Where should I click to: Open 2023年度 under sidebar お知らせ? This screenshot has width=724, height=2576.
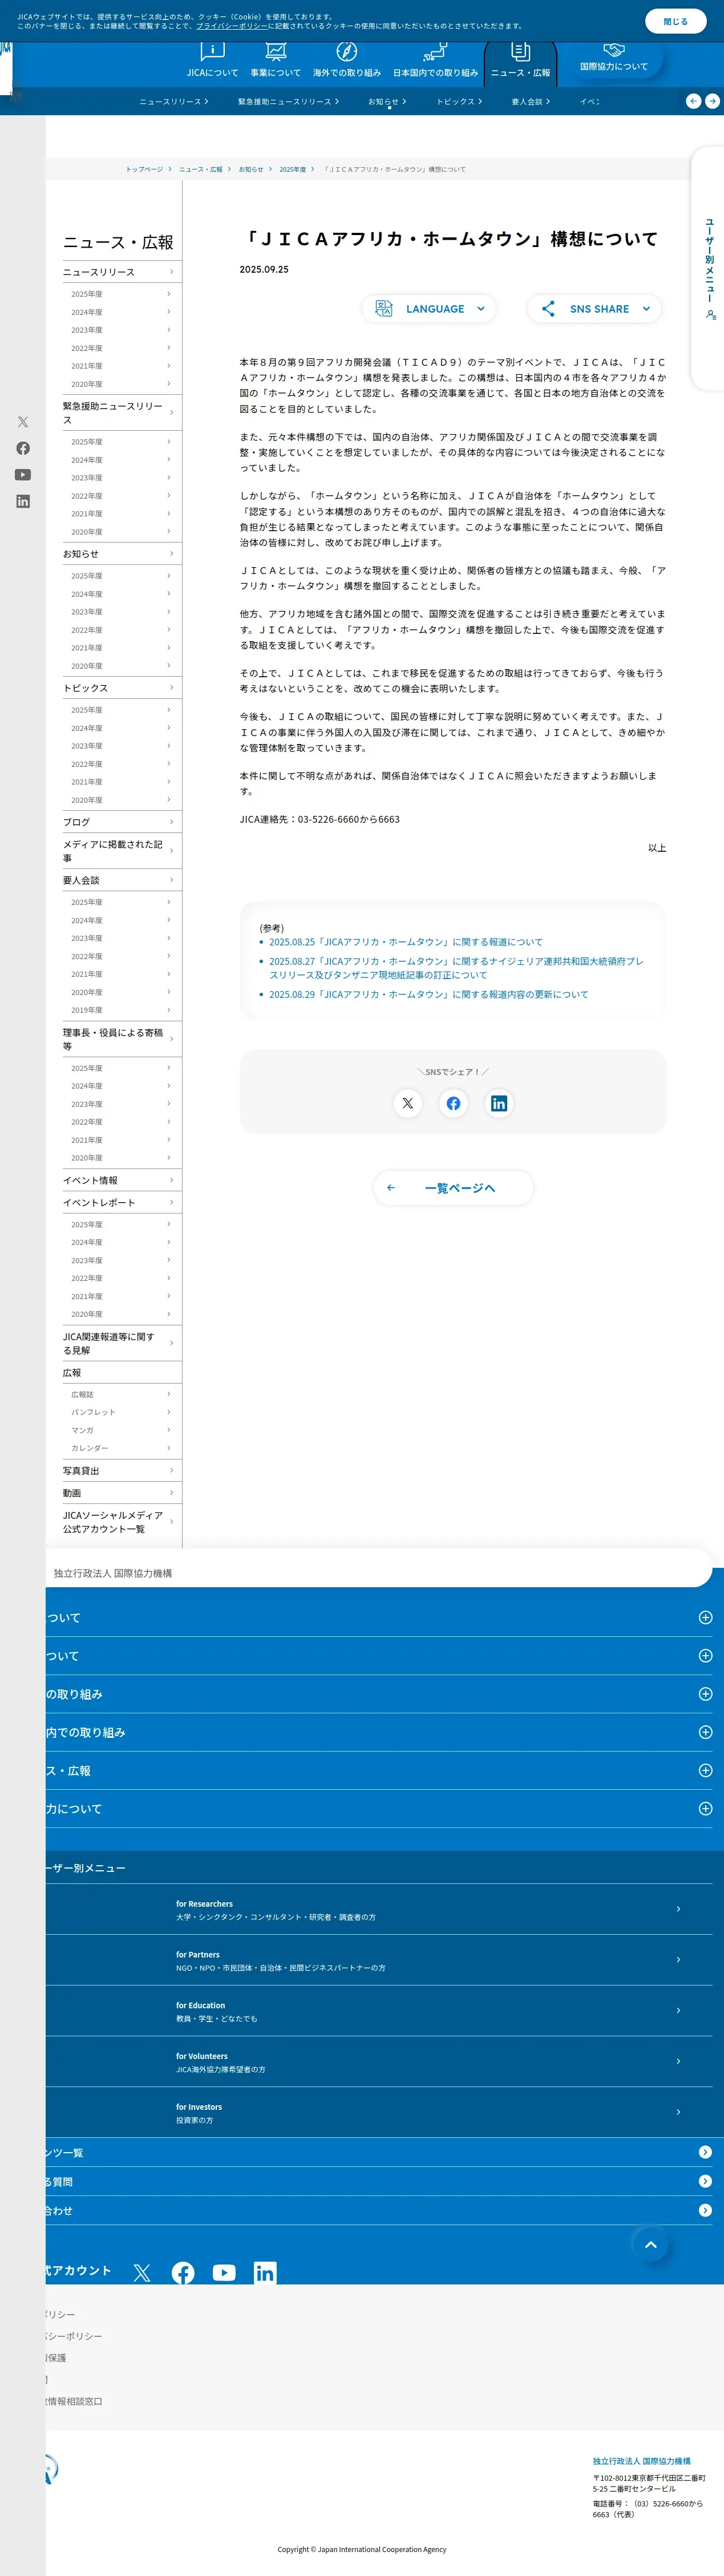[121, 612]
